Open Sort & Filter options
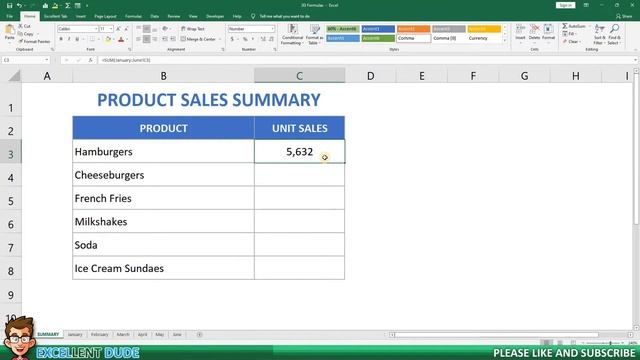The image size is (640, 360). coord(599,34)
